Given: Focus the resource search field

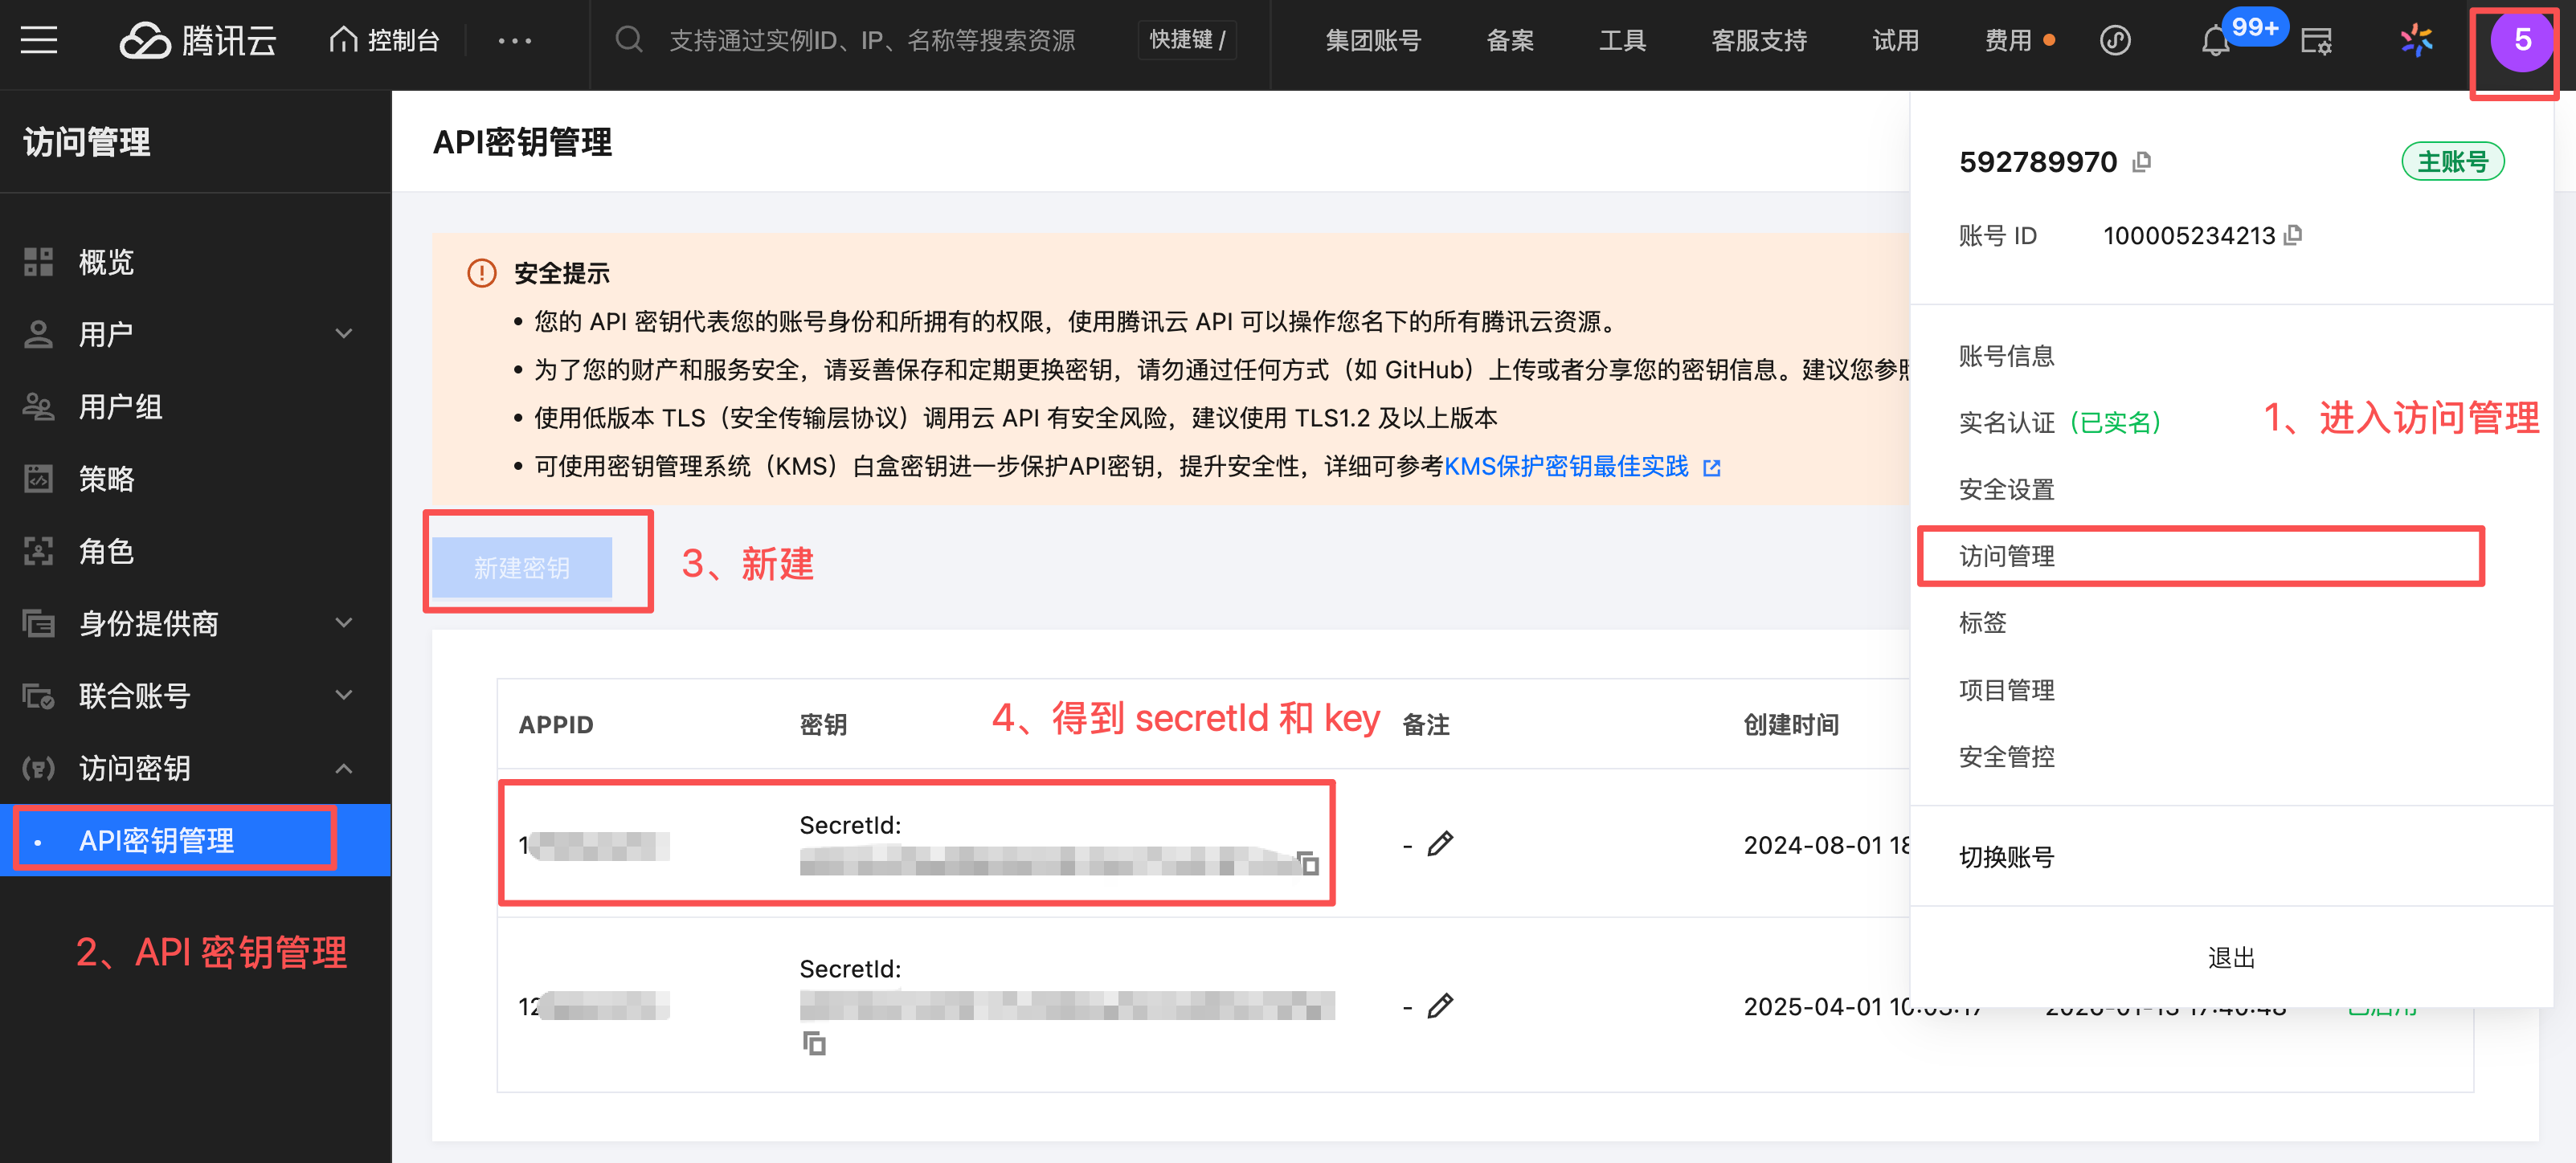Looking at the screenshot, I should point(871,41).
